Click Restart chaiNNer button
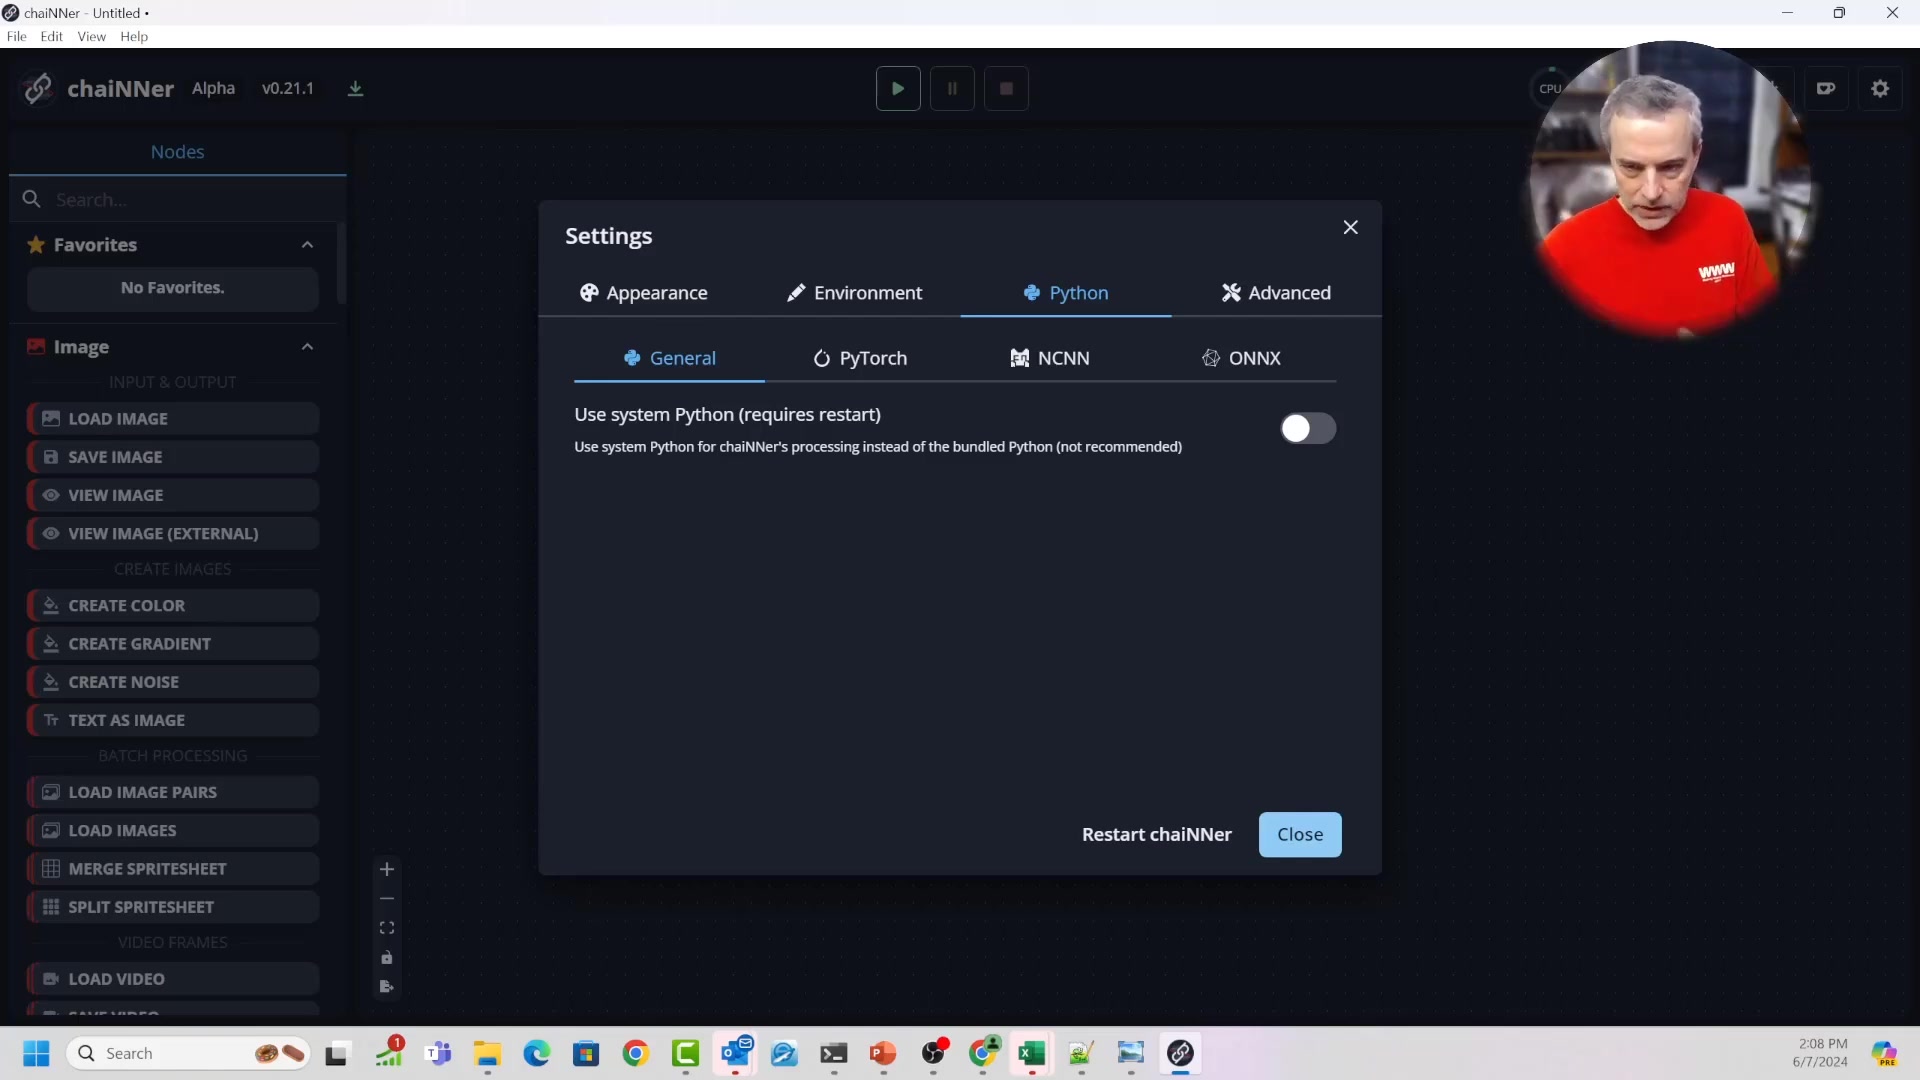The width and height of the screenshot is (1920, 1080). [1156, 834]
